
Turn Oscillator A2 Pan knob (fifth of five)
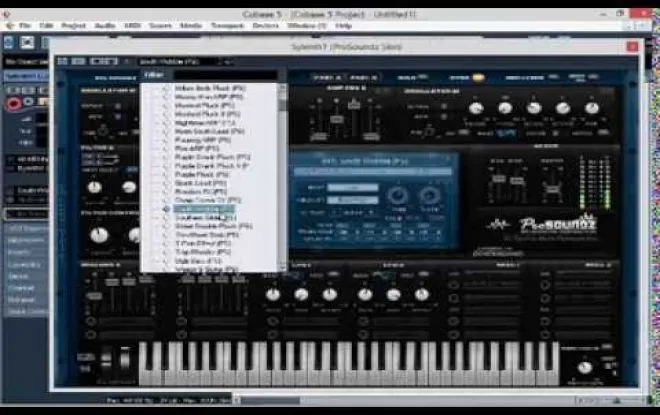point(591,108)
